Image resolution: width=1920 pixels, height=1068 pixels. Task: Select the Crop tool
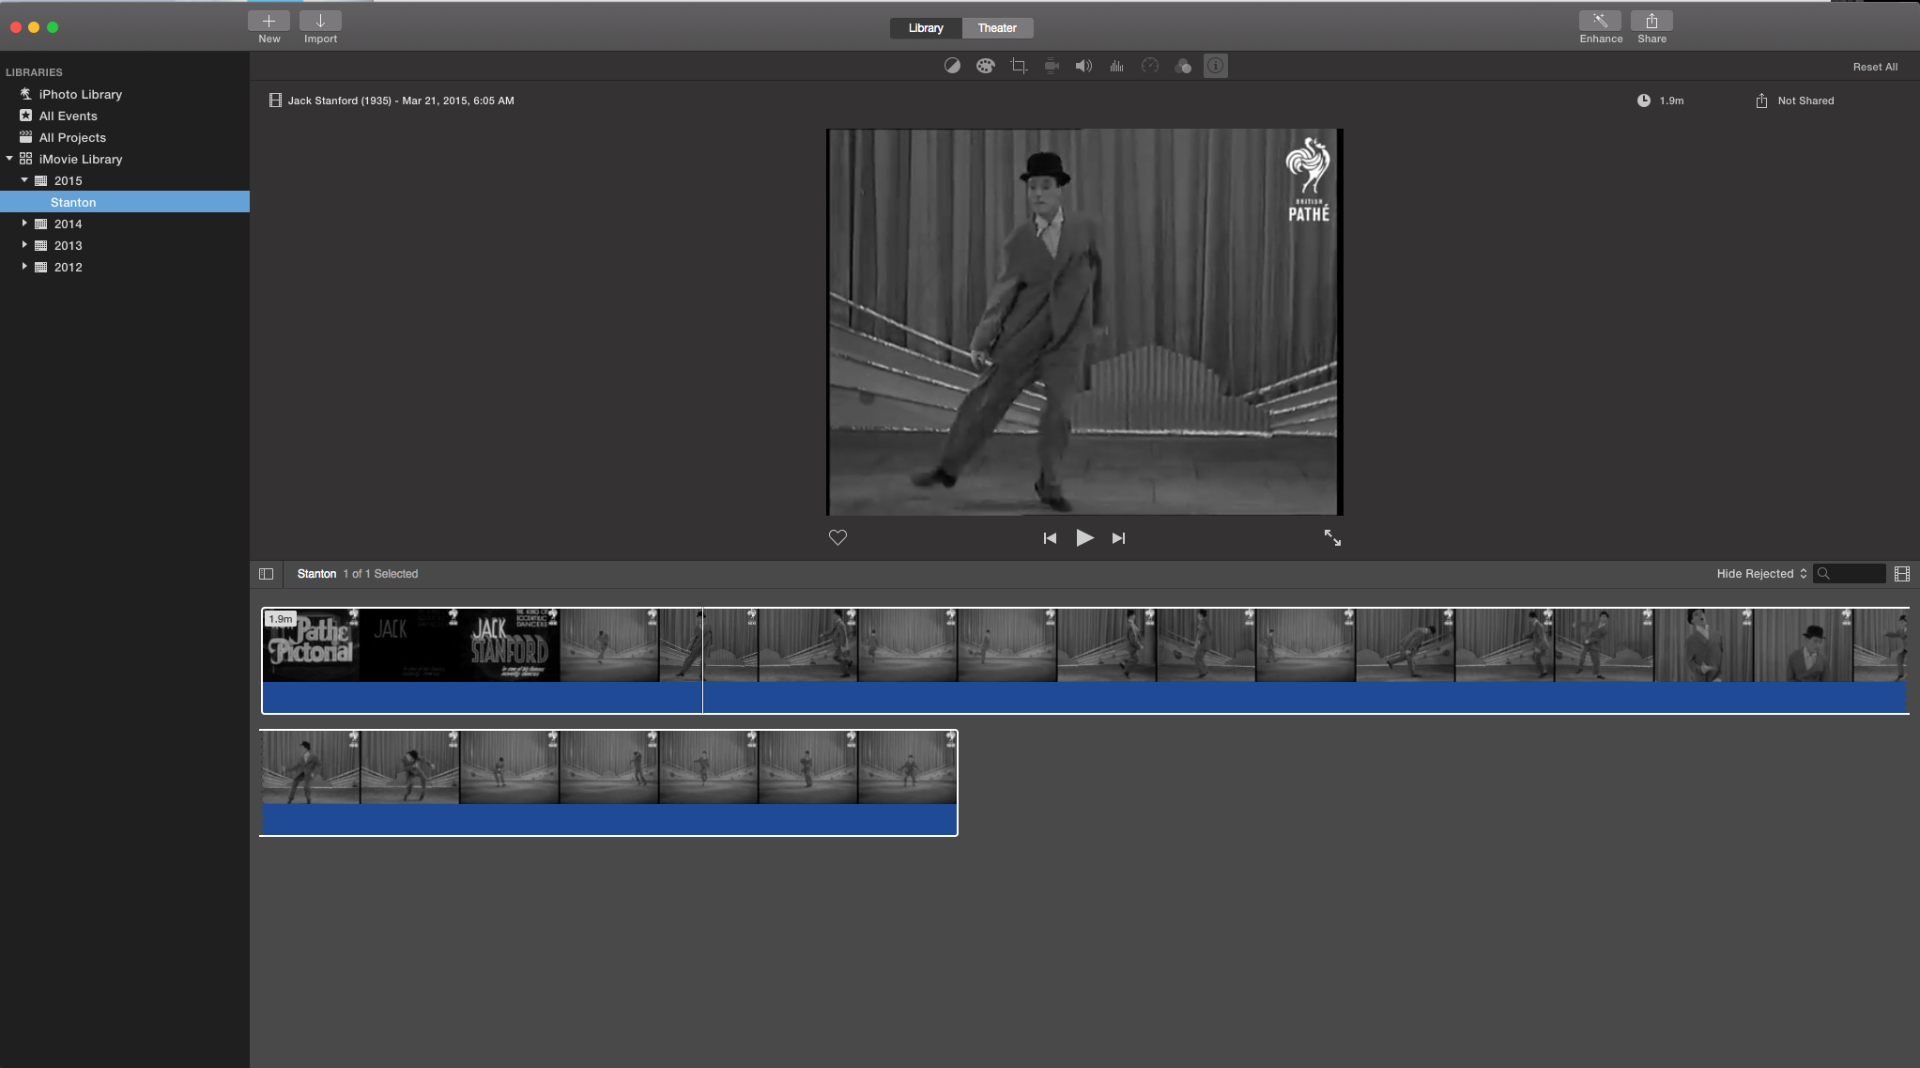1018,66
